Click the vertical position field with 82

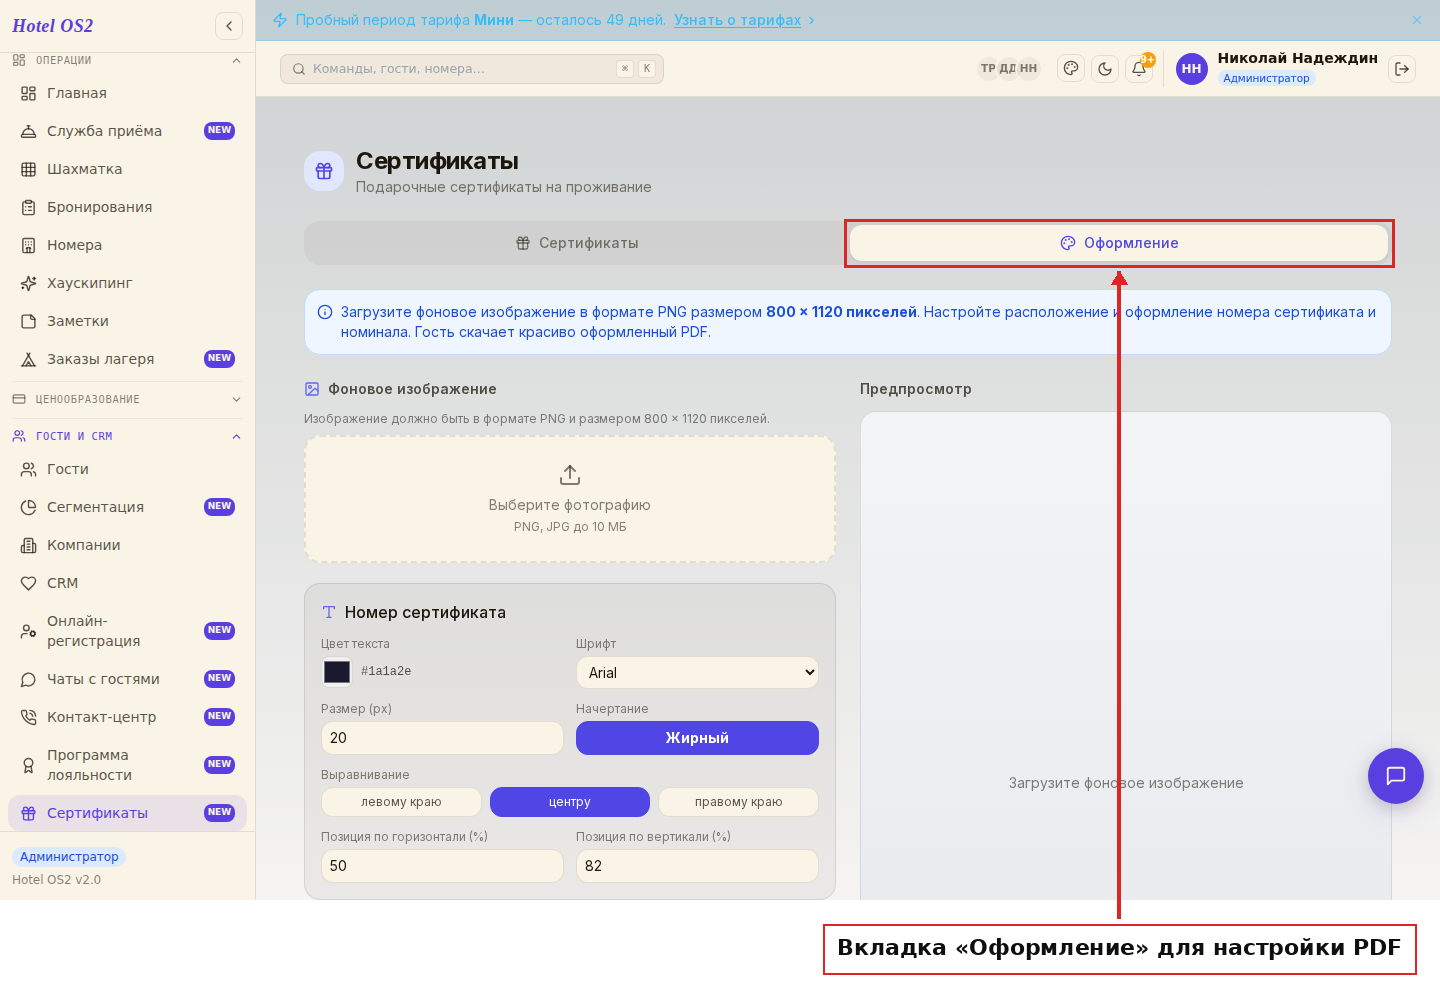697,866
